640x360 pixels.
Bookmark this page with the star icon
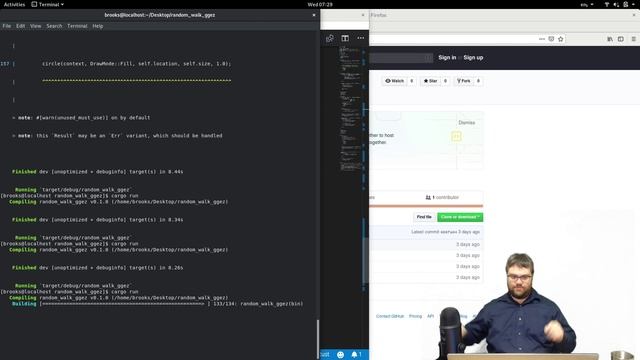tap(561, 39)
